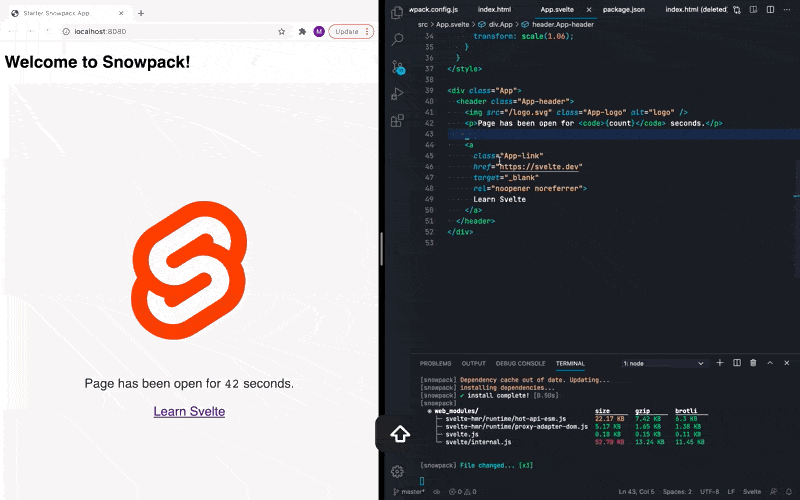Bookmark this page with the star icon
This screenshot has height=500, width=800.
pos(282,32)
